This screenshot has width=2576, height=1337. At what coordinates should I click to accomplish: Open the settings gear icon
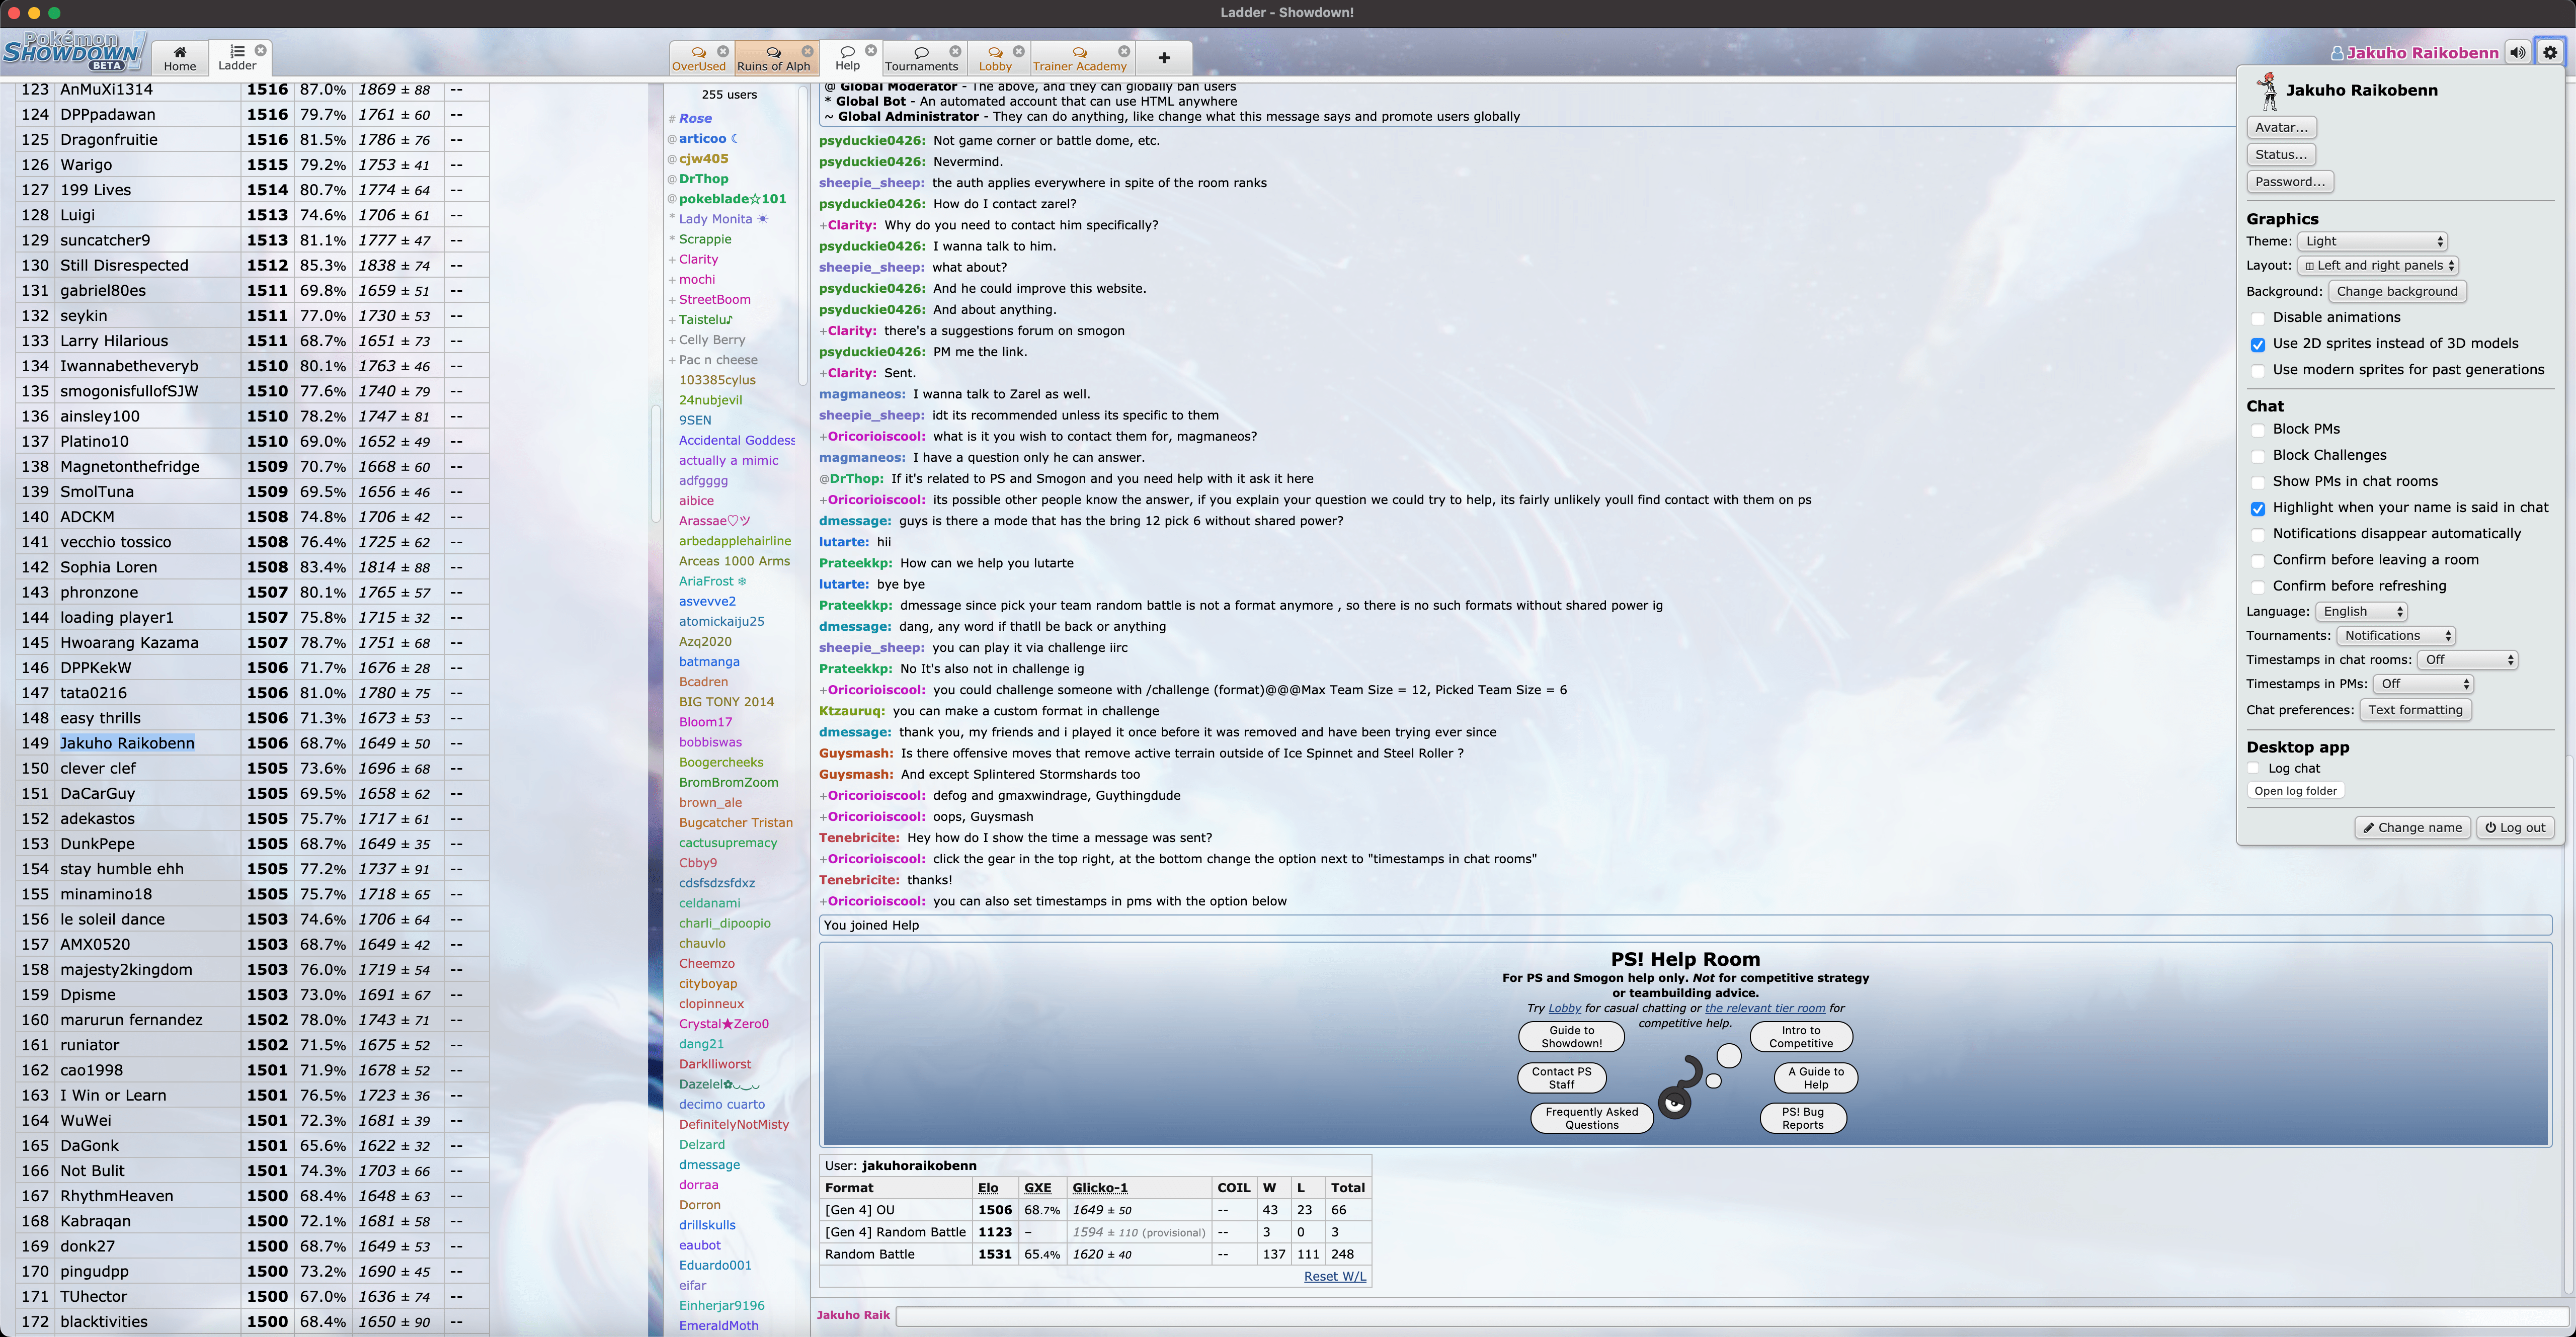pyautogui.click(x=2550, y=53)
